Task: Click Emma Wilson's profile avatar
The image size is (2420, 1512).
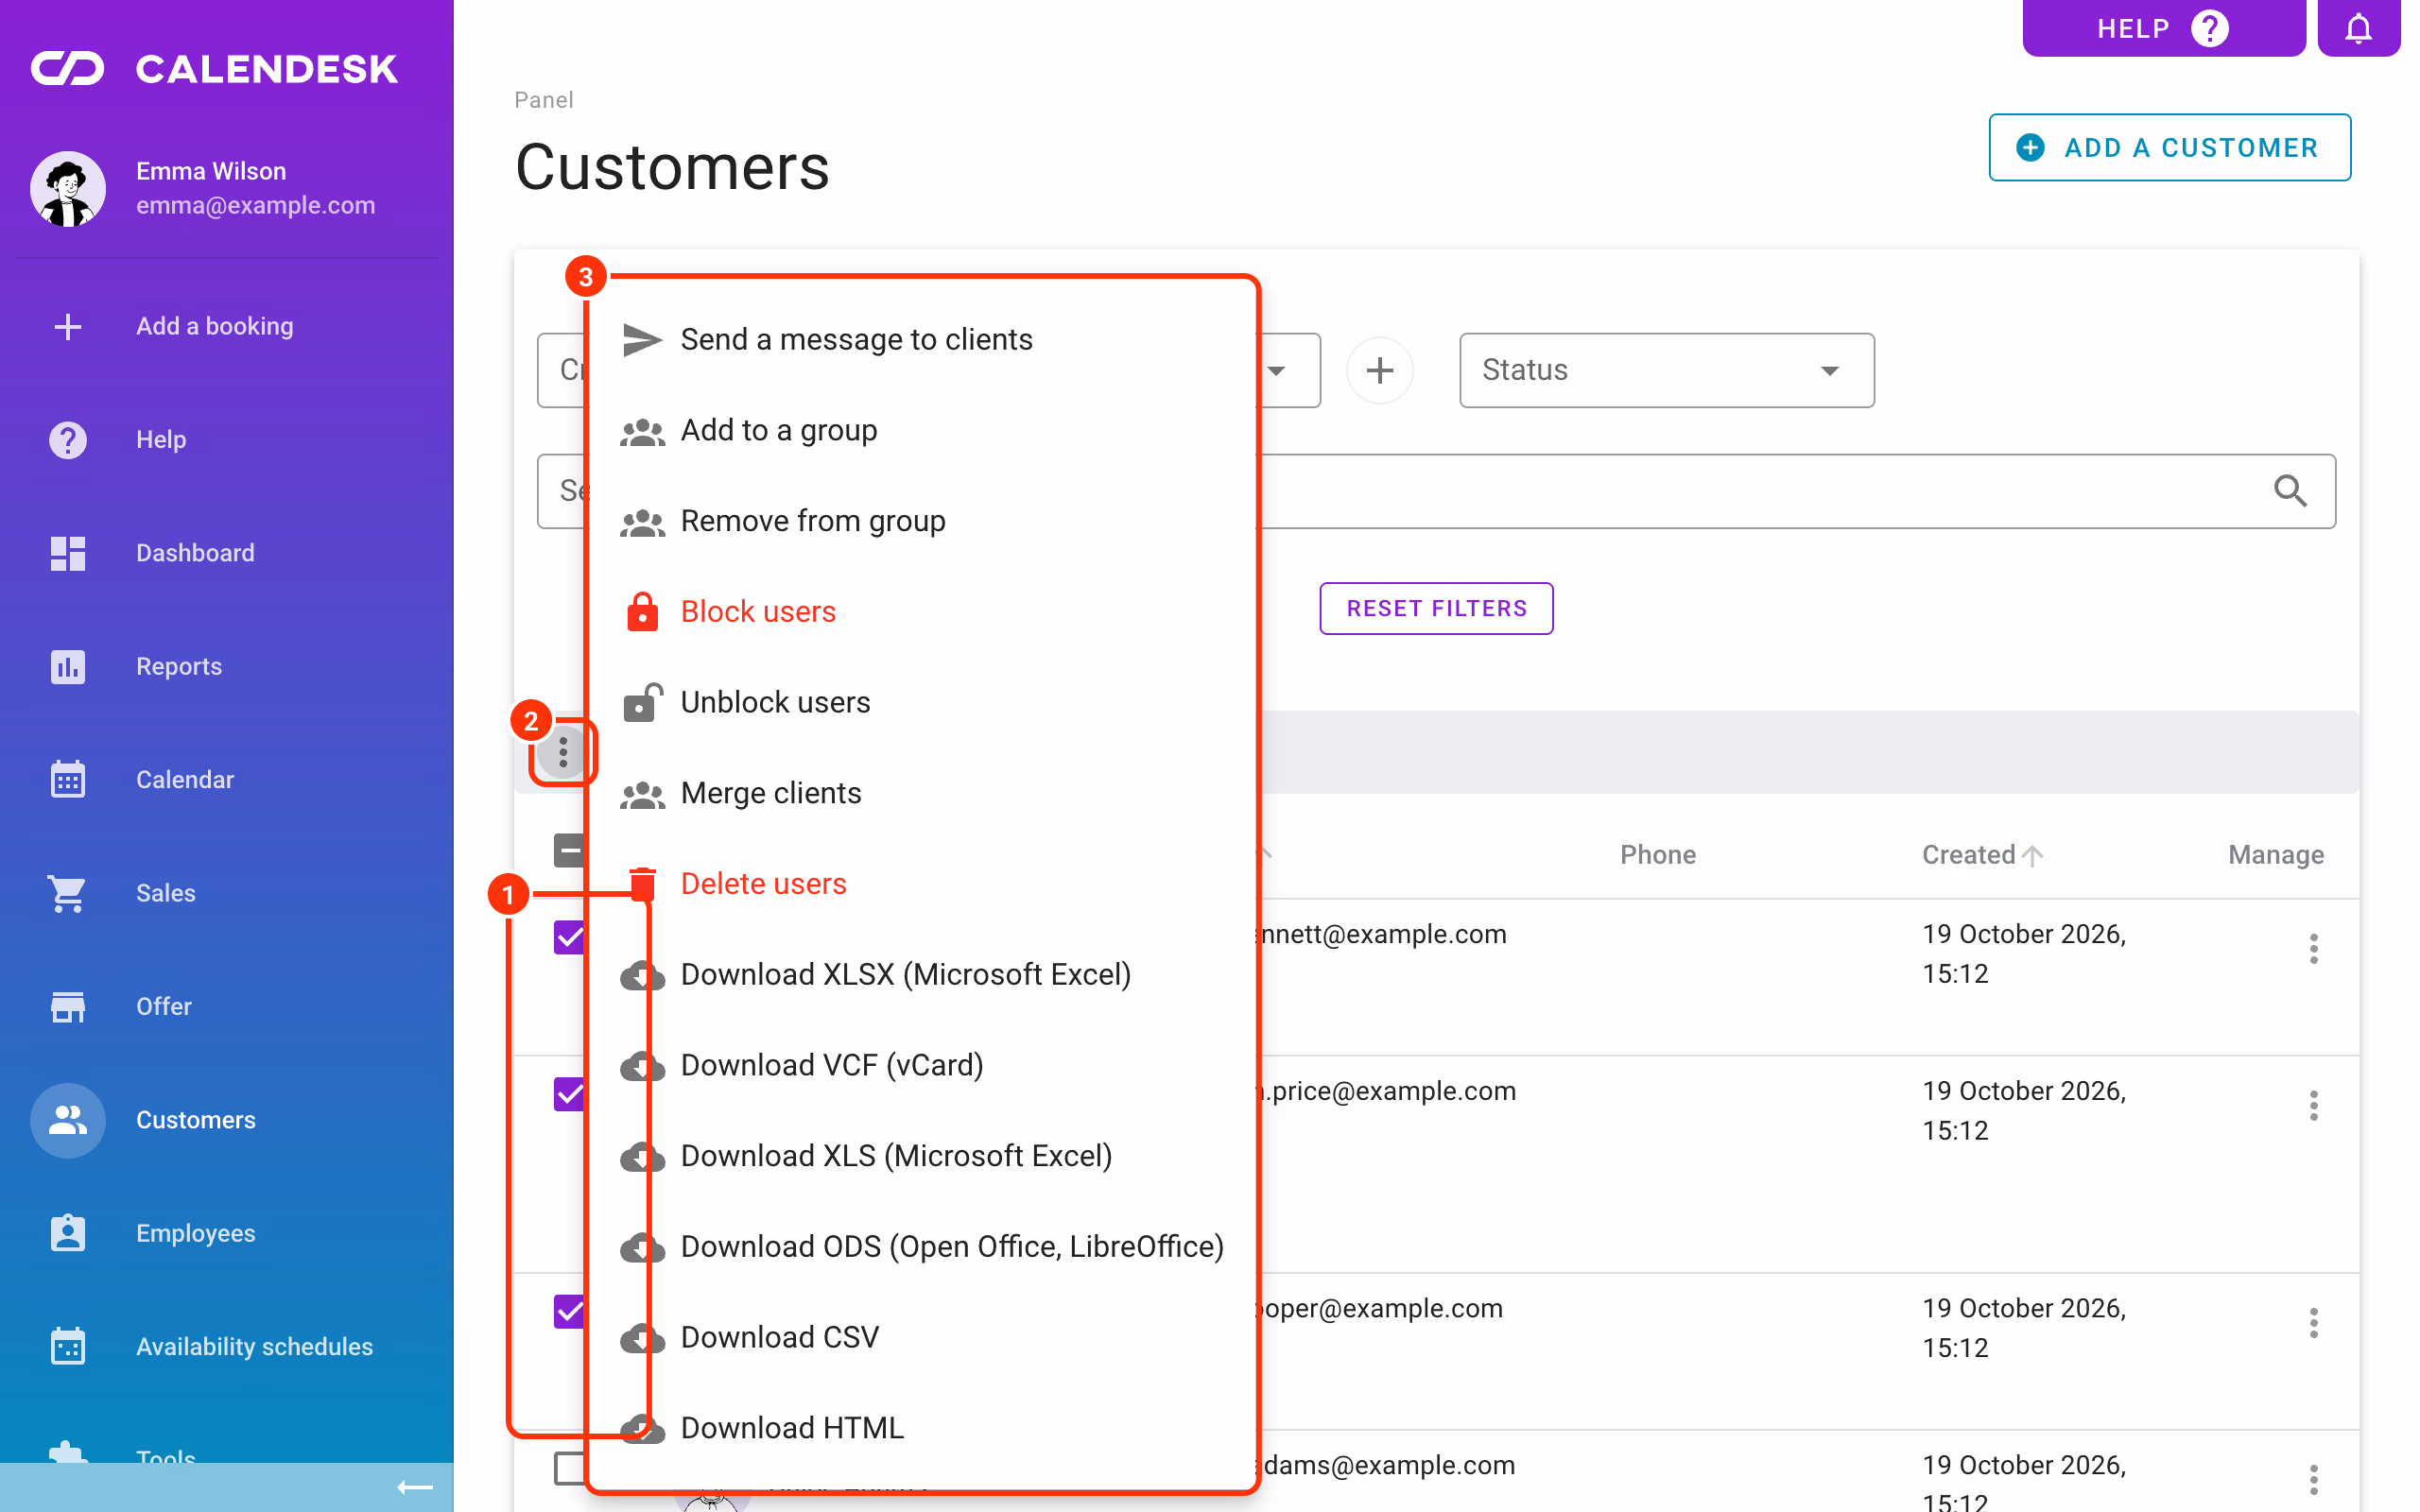Action: pyautogui.click(x=68, y=188)
